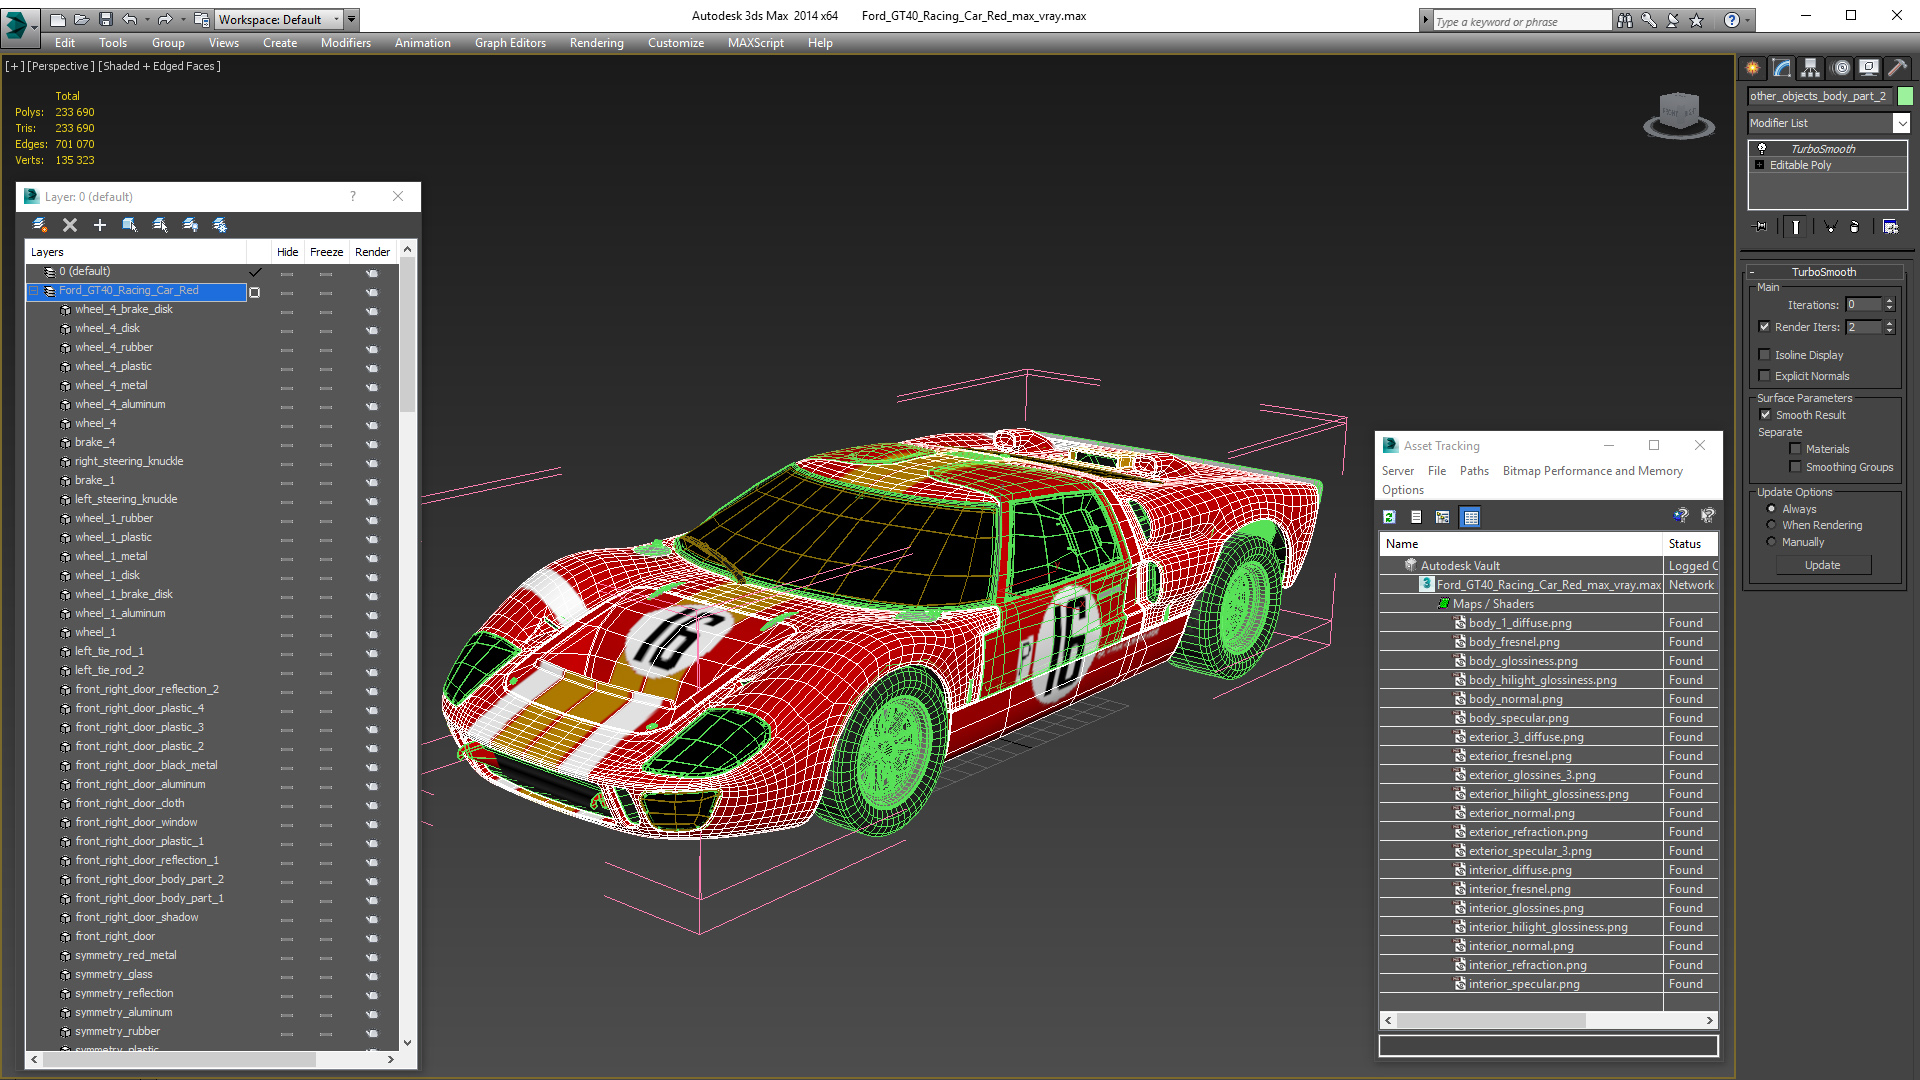Click the Redo arrow icon

(x=165, y=19)
